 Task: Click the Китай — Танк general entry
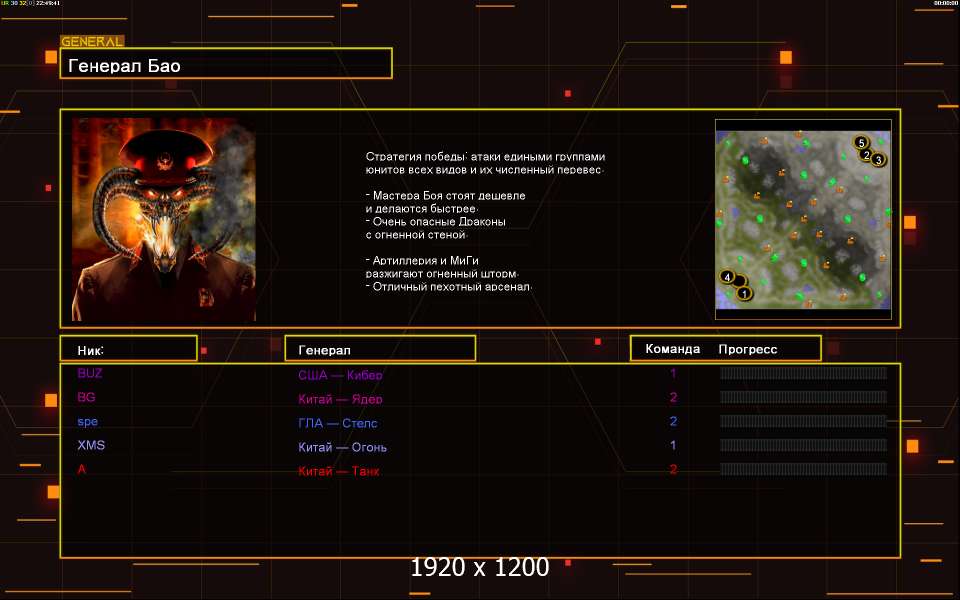pos(339,471)
